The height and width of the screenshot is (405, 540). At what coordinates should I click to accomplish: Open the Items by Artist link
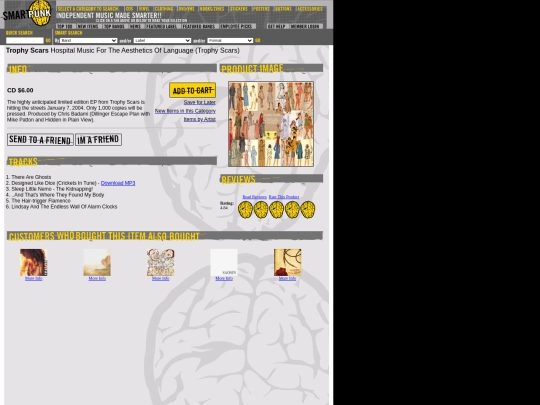point(199,119)
